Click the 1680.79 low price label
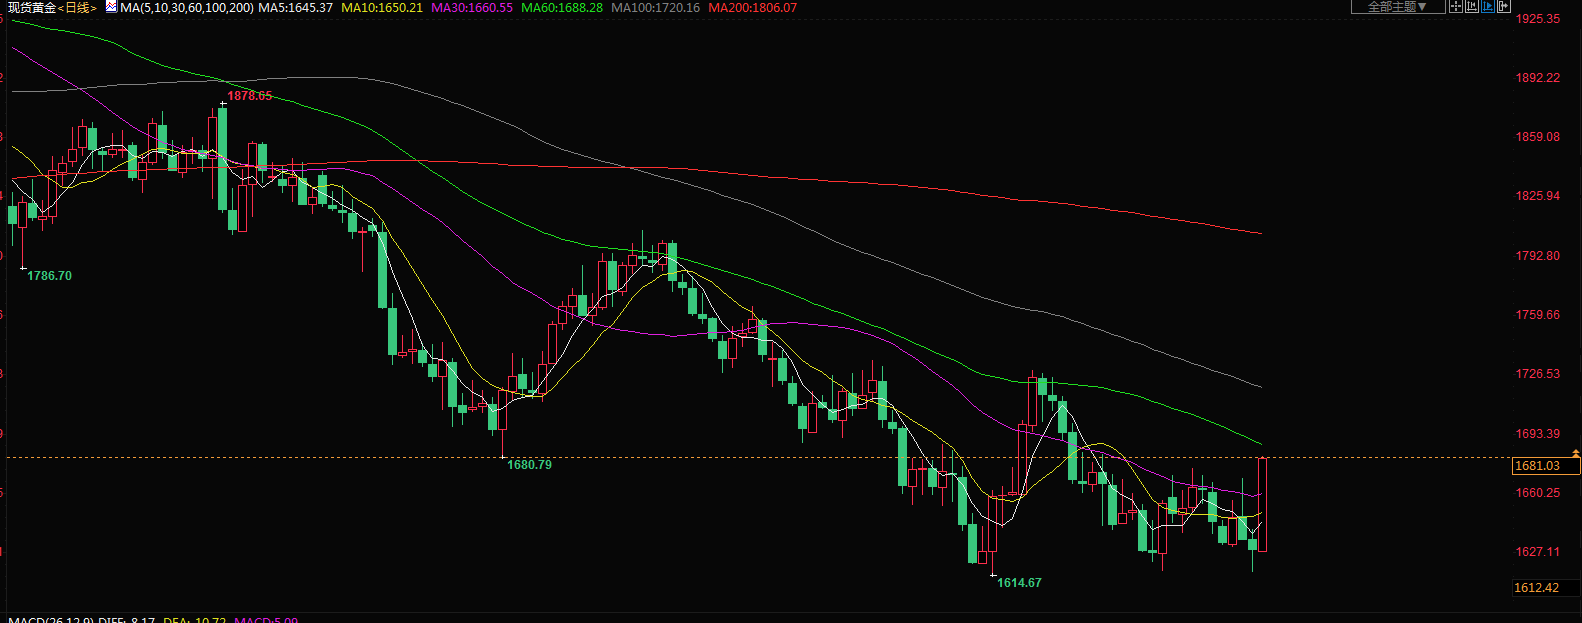This screenshot has height=623, width=1582. 529,465
